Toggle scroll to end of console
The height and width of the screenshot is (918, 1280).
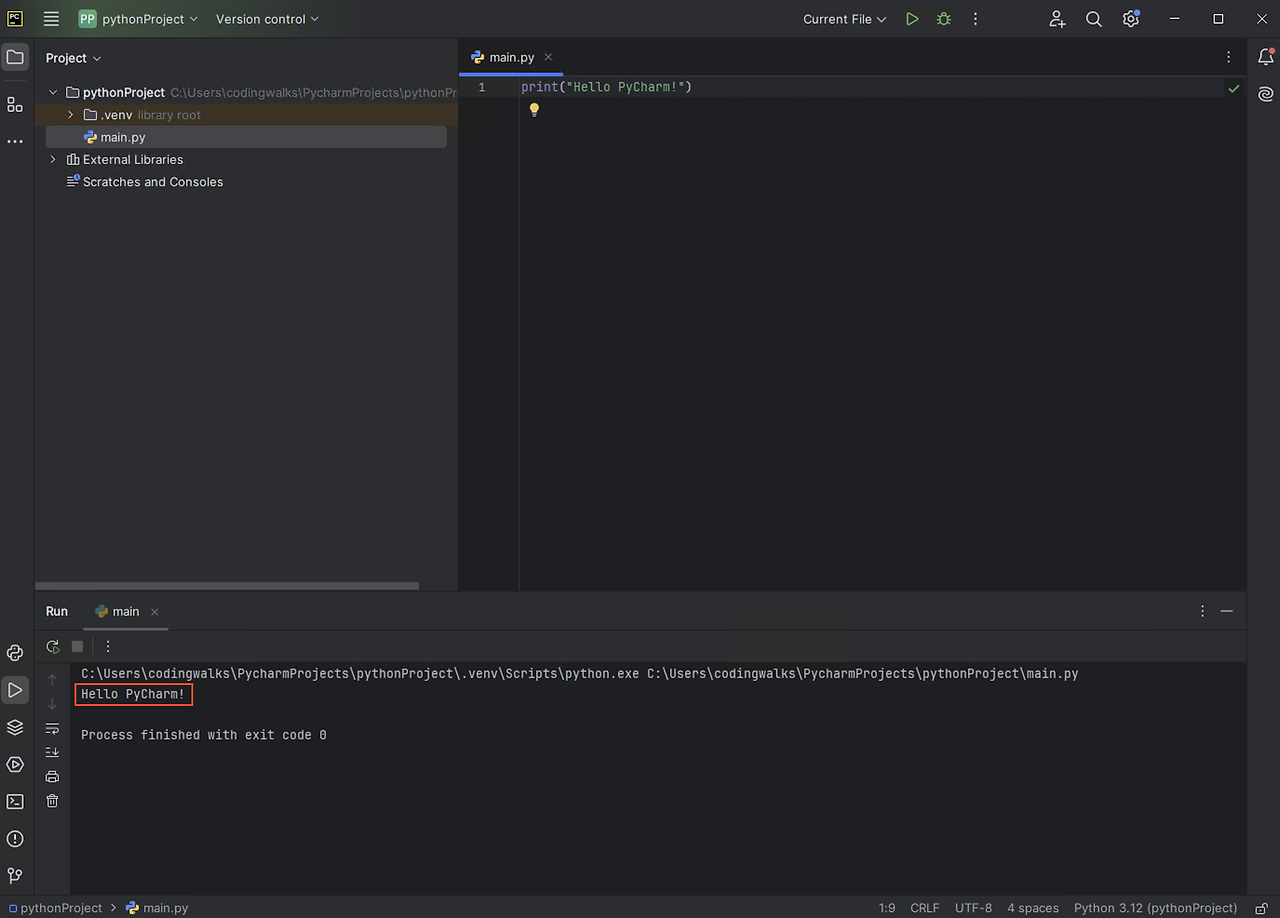tap(53, 752)
